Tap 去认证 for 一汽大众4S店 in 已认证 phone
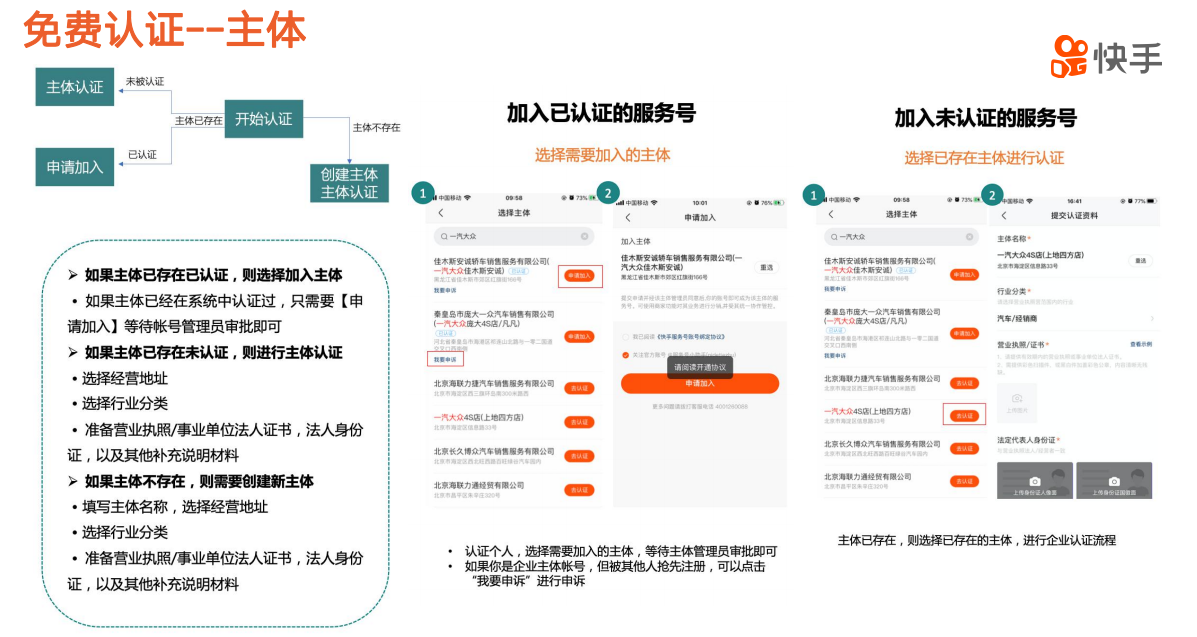Image resolution: width=1197 pixels, height=637 pixels. [579, 422]
